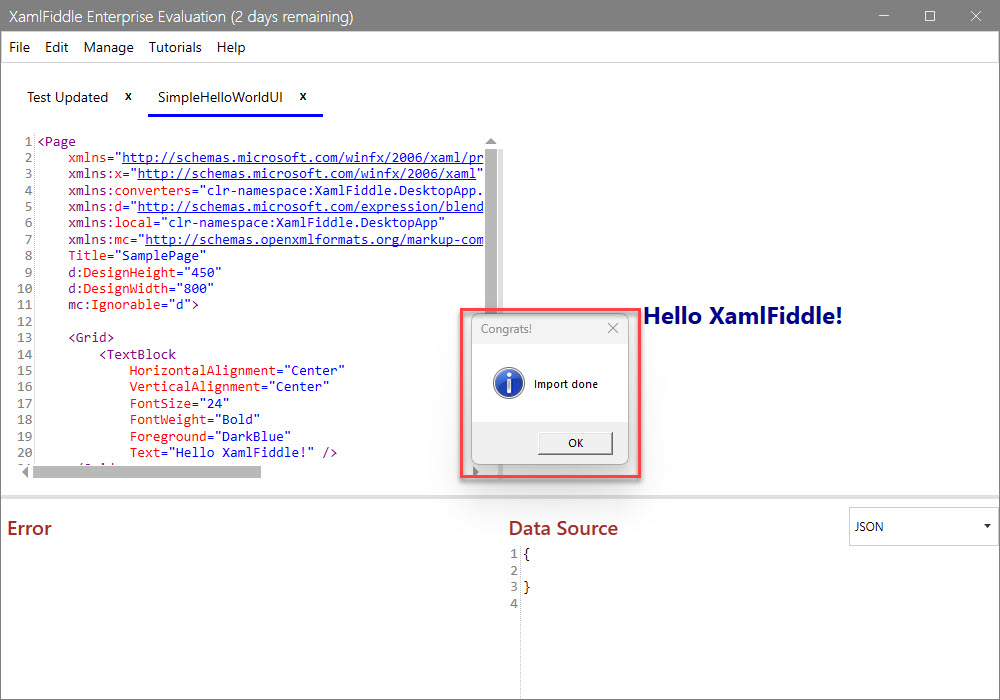Click VerticalAlignment="Center" attribute
The height and width of the screenshot is (700, 1000).
(x=230, y=386)
